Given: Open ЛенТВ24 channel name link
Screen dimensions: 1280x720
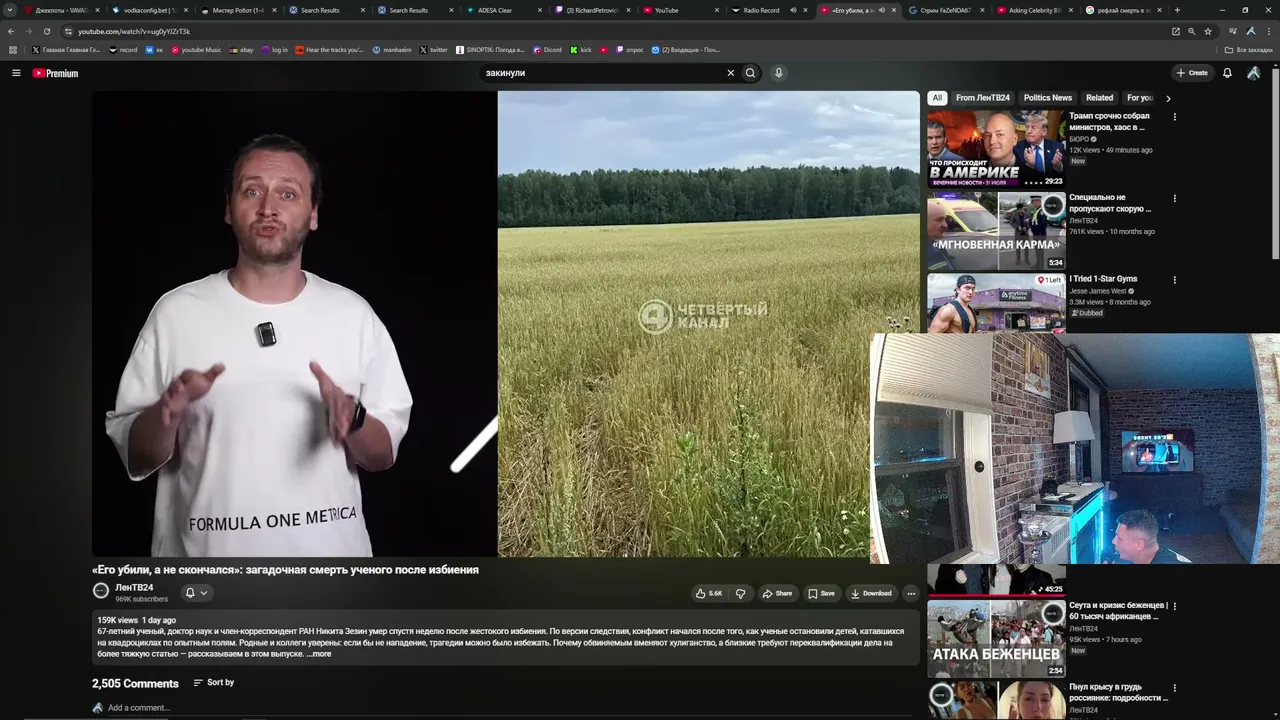Looking at the screenshot, I should pos(134,587).
